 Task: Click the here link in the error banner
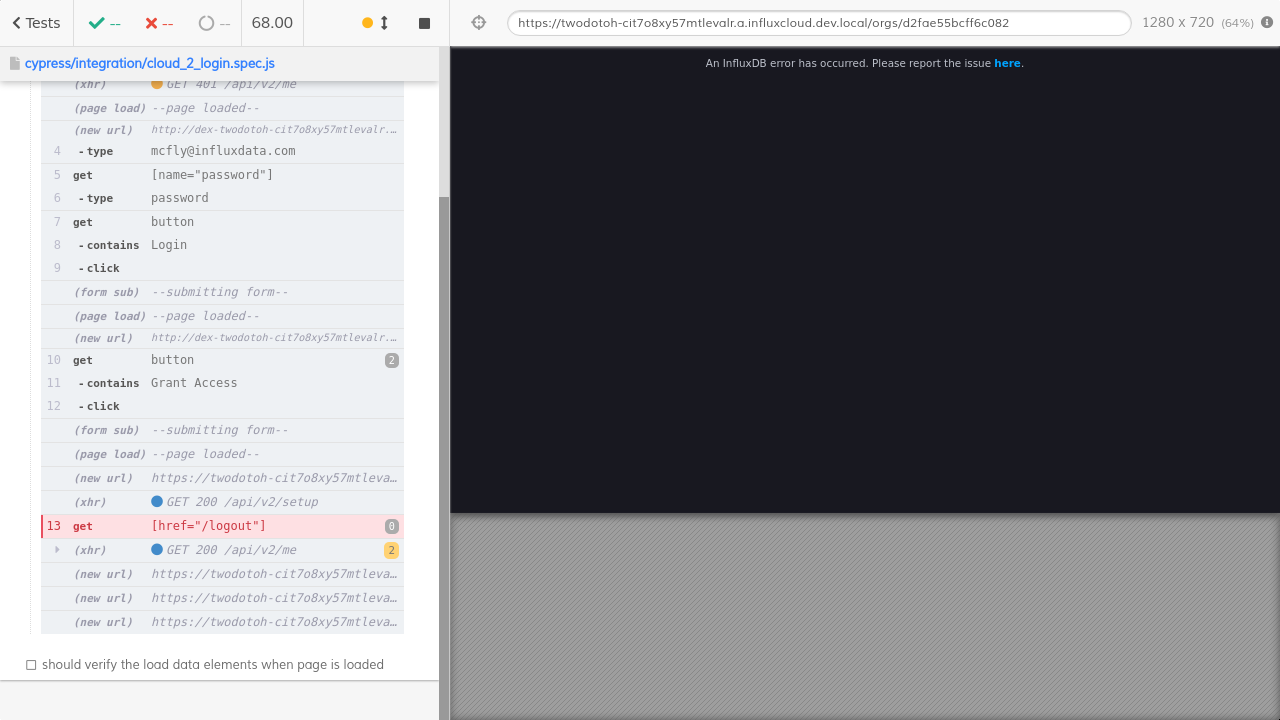1007,63
